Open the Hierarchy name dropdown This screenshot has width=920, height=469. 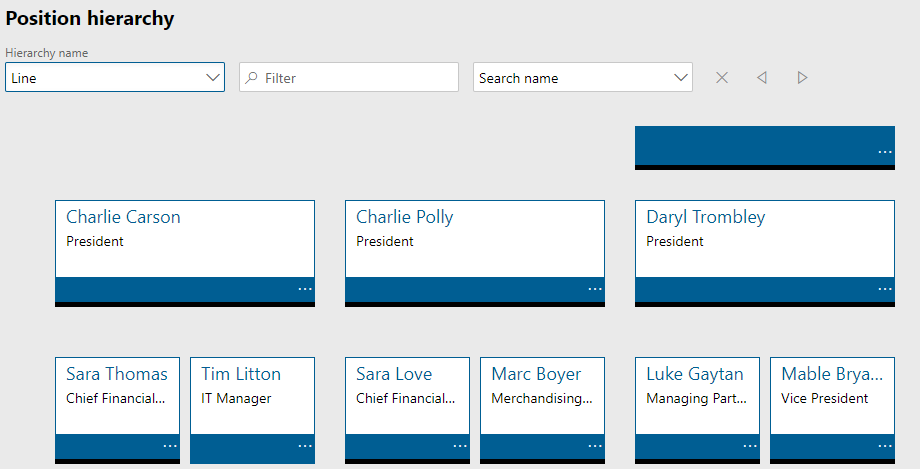[x=213, y=78]
